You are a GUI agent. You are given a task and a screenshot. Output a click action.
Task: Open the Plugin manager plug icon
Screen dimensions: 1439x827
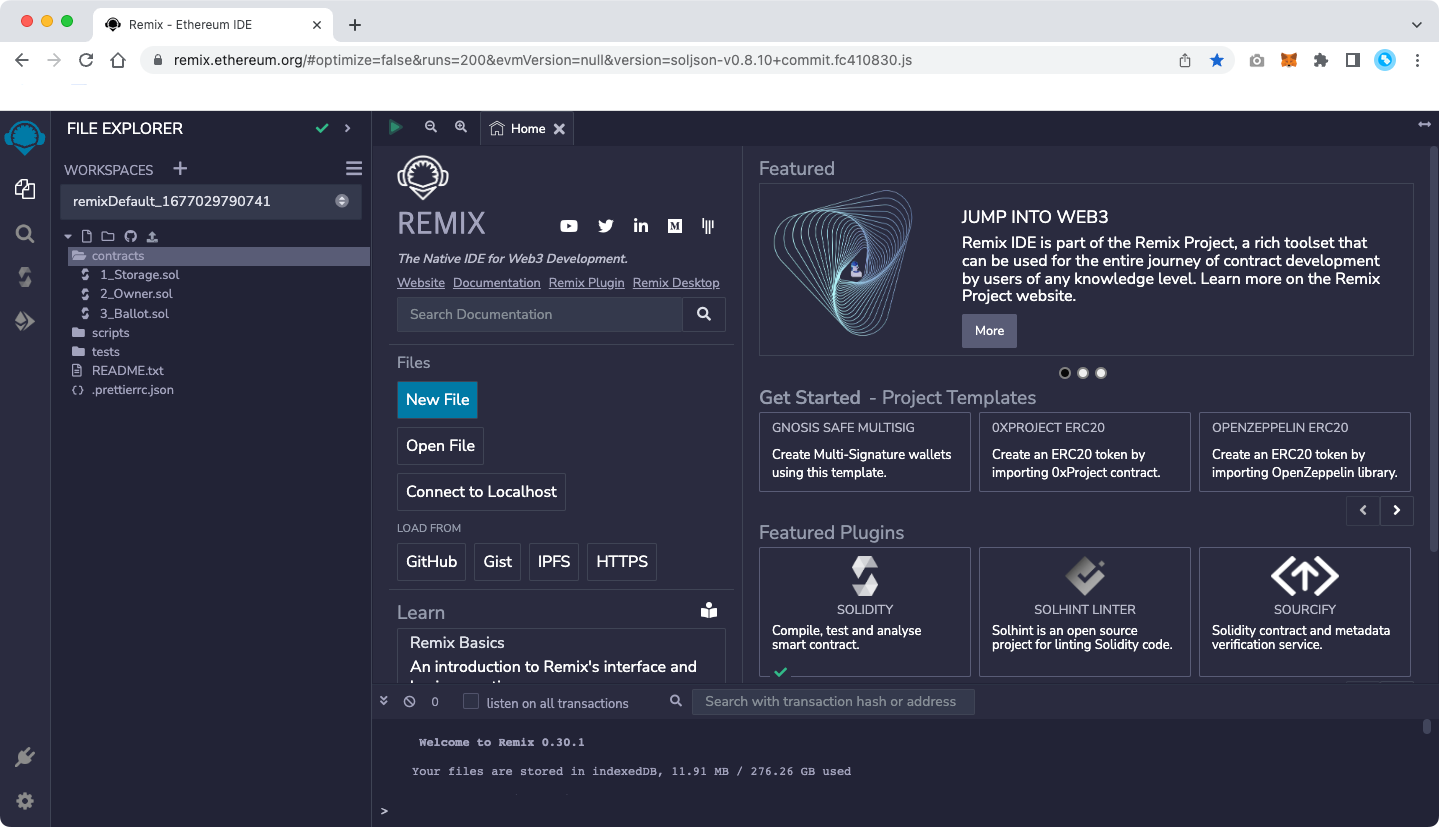(x=25, y=757)
